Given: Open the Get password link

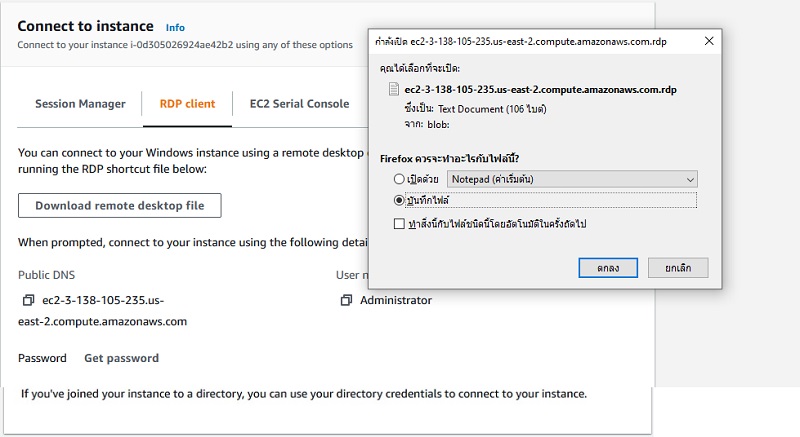Looking at the screenshot, I should (x=121, y=358).
